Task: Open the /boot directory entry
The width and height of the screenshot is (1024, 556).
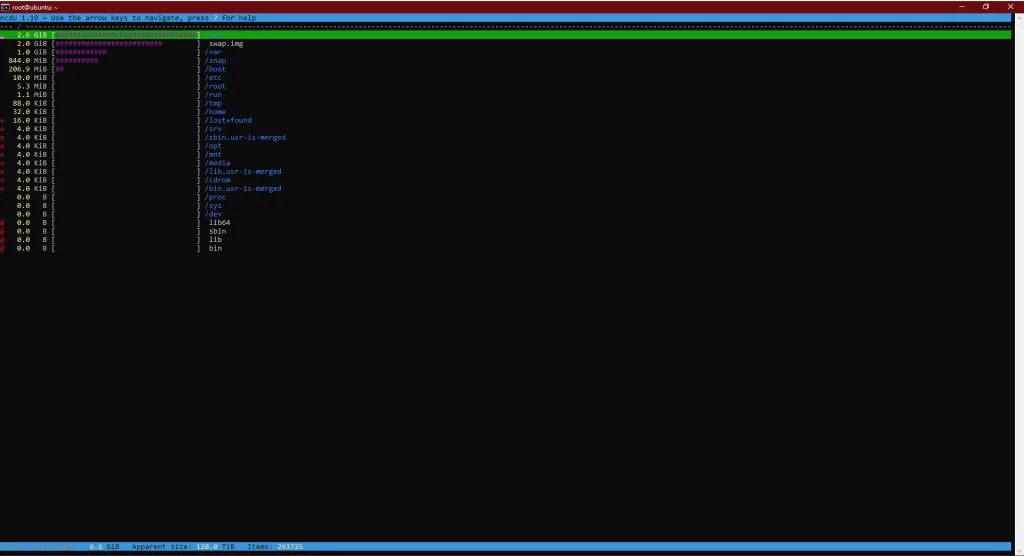Action: pyautogui.click(x=216, y=69)
